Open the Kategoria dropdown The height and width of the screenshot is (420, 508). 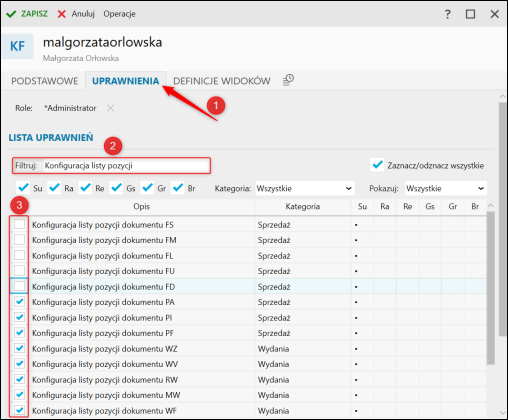305,188
